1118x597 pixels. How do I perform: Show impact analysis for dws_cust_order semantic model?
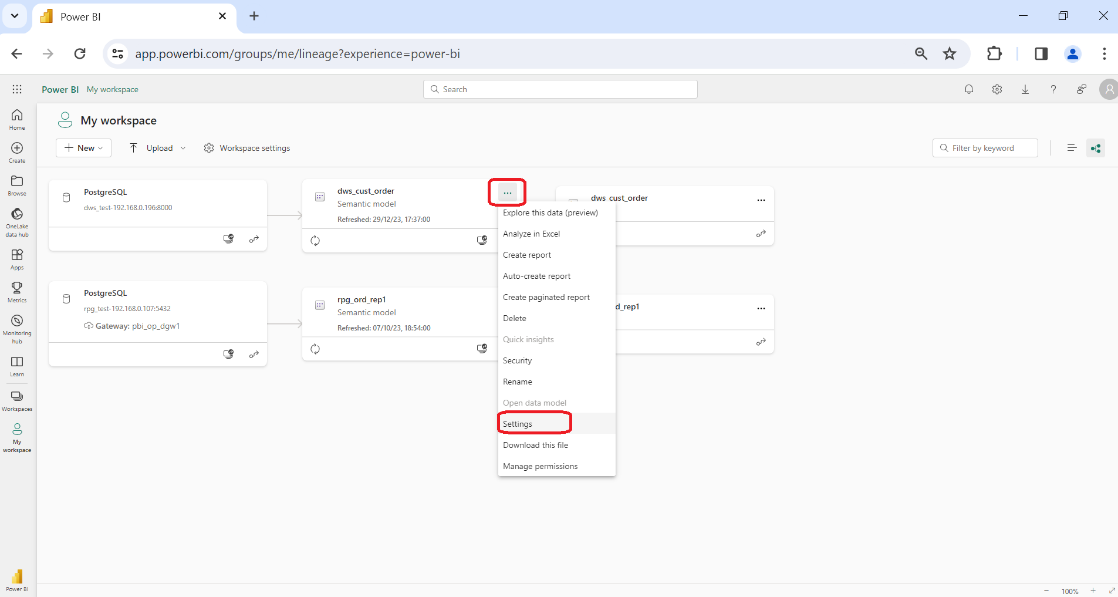[x=482, y=240]
